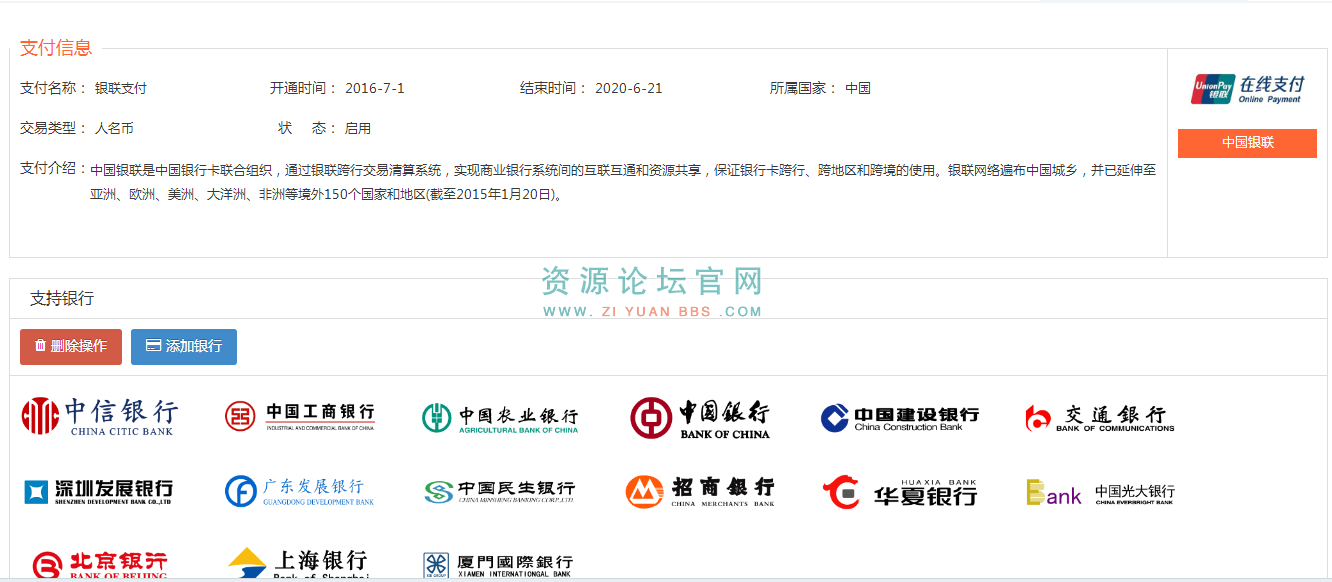Image resolution: width=1332 pixels, height=582 pixels.
Task: Select the Guangdong Development Bank logo
Action: 300,491
